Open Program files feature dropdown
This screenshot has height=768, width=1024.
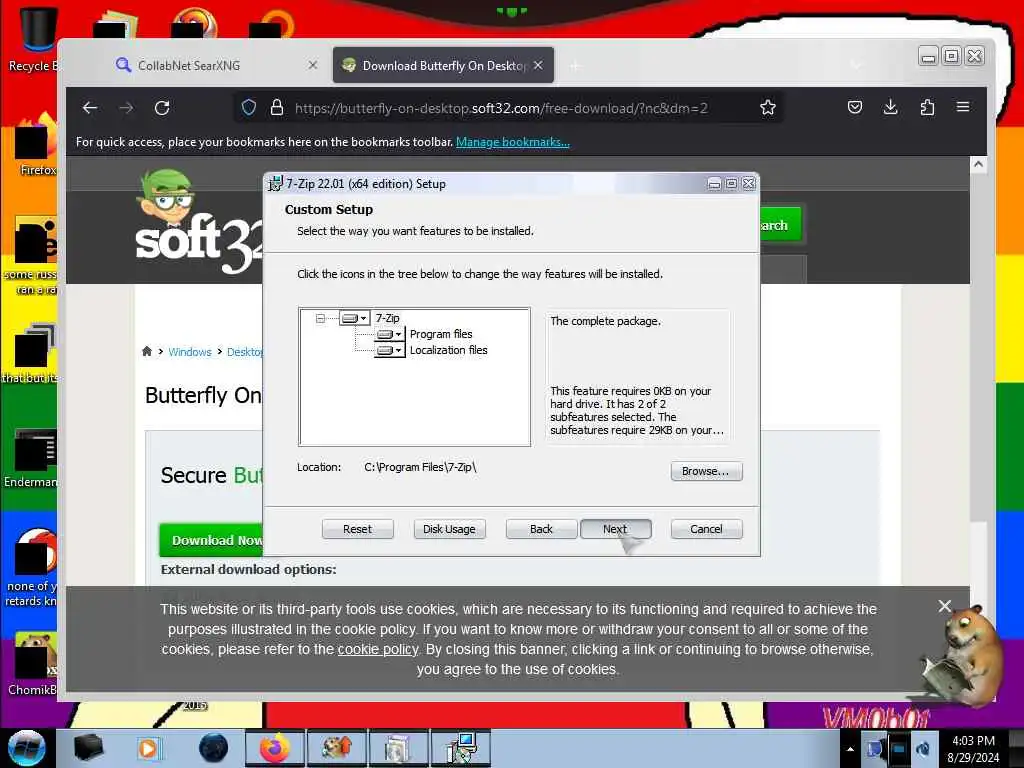click(389, 334)
